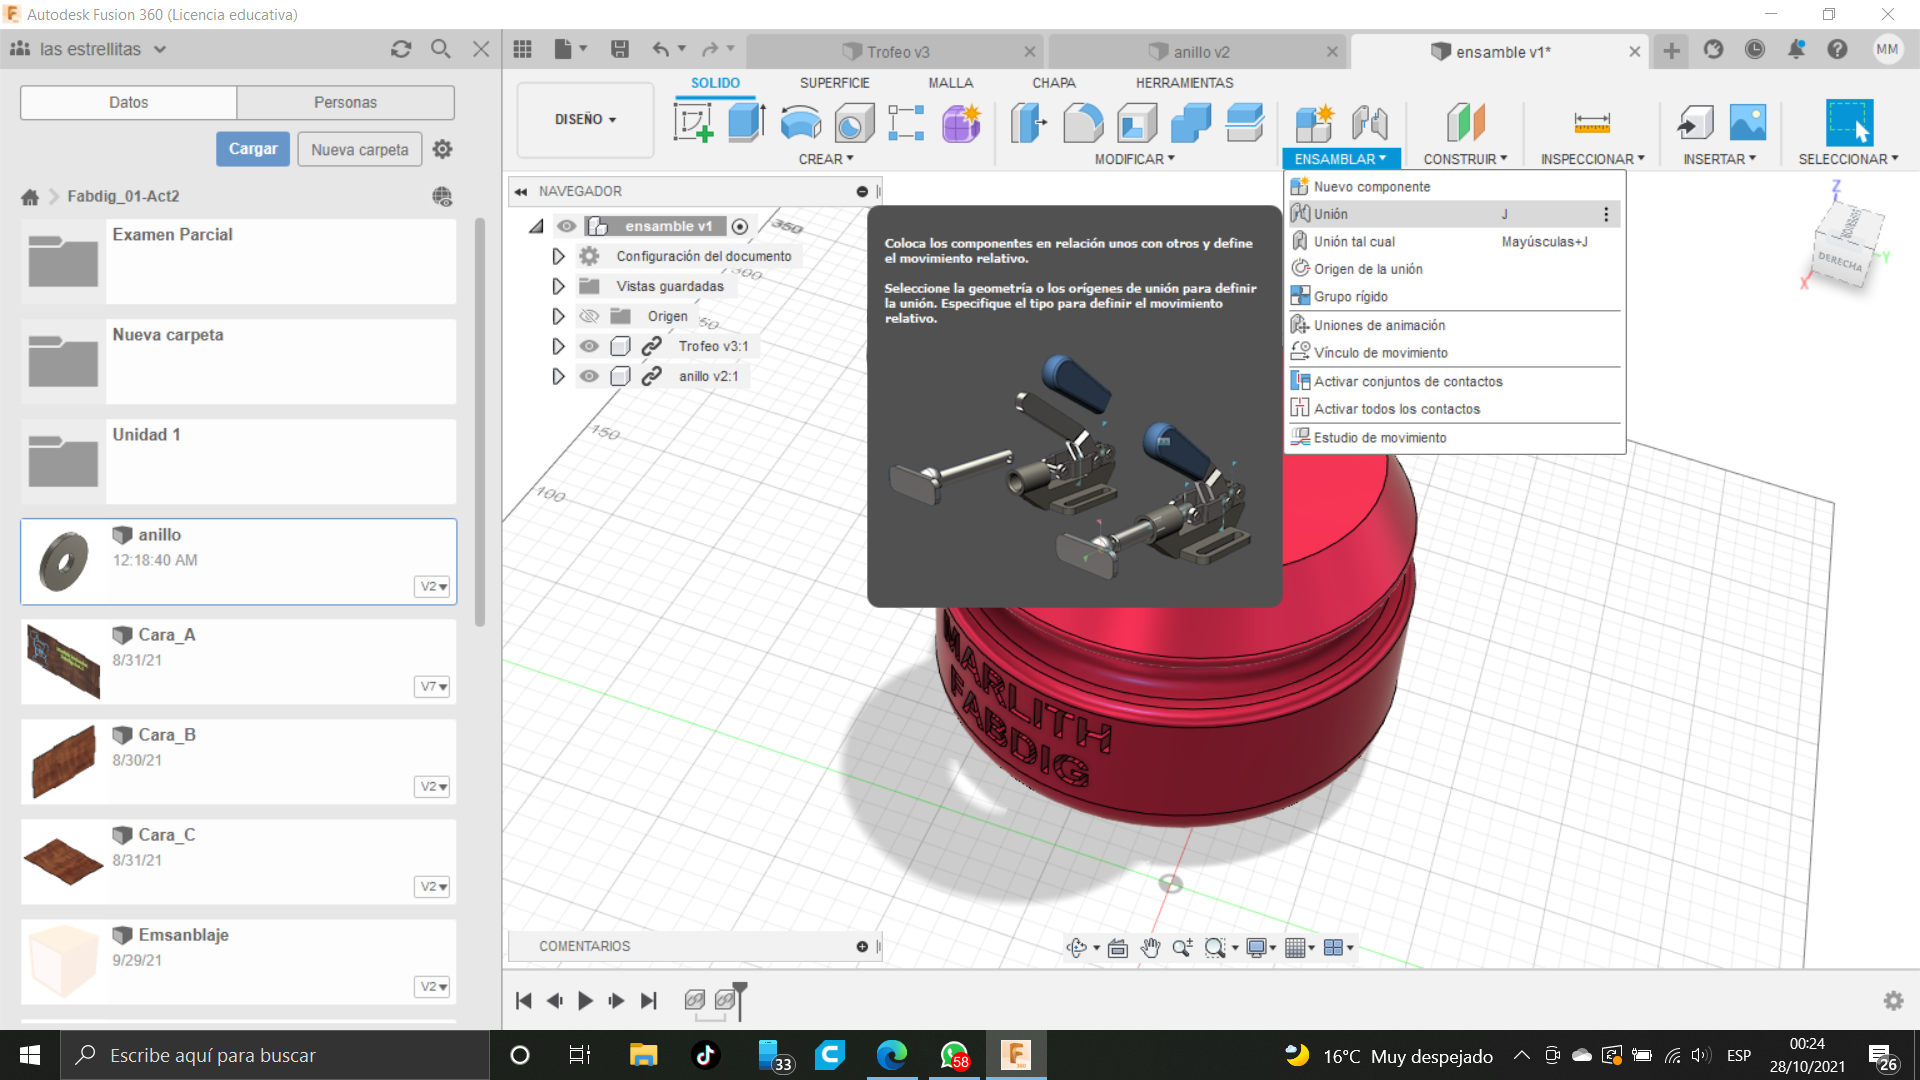Click the Nueva carpeta button
The height and width of the screenshot is (1080, 1920).
pos(359,150)
